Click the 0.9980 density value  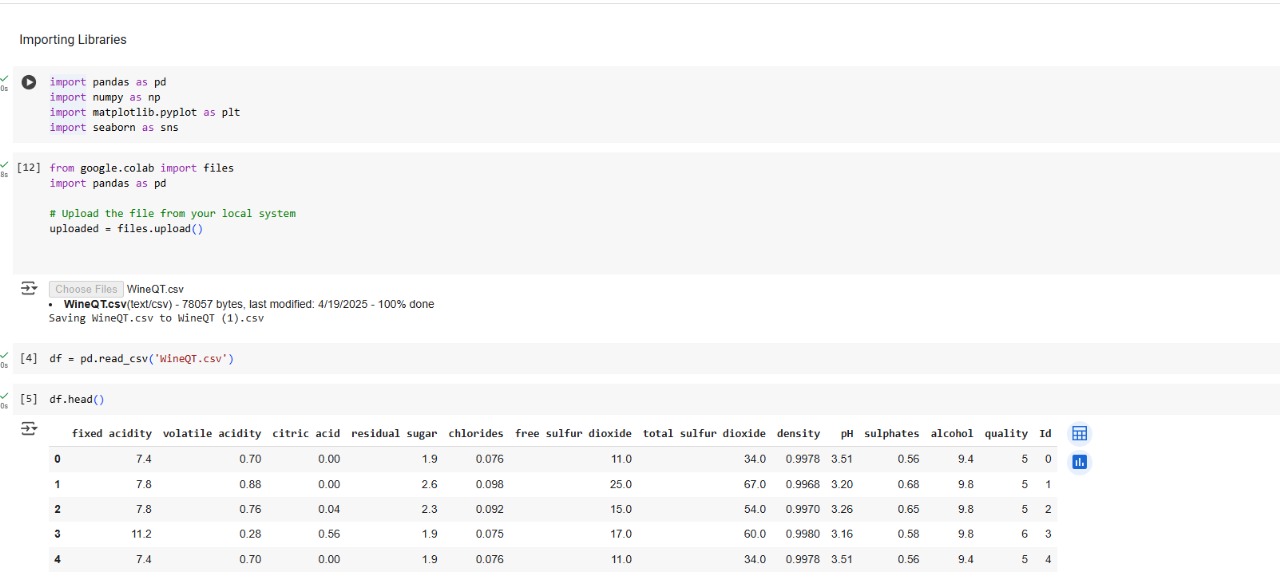(802, 534)
